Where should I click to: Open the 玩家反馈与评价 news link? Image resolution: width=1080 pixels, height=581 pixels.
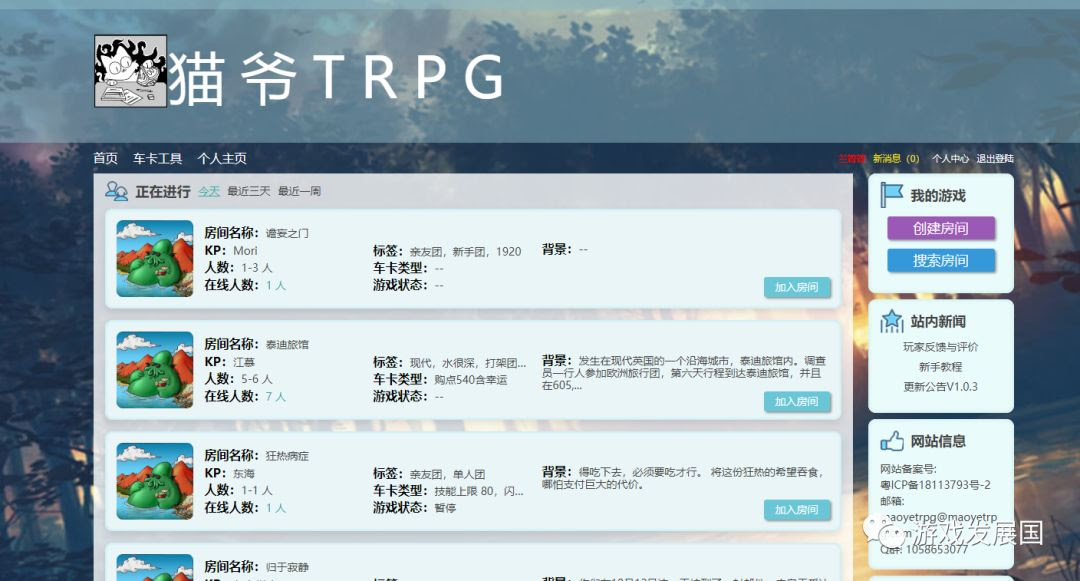[x=941, y=346]
